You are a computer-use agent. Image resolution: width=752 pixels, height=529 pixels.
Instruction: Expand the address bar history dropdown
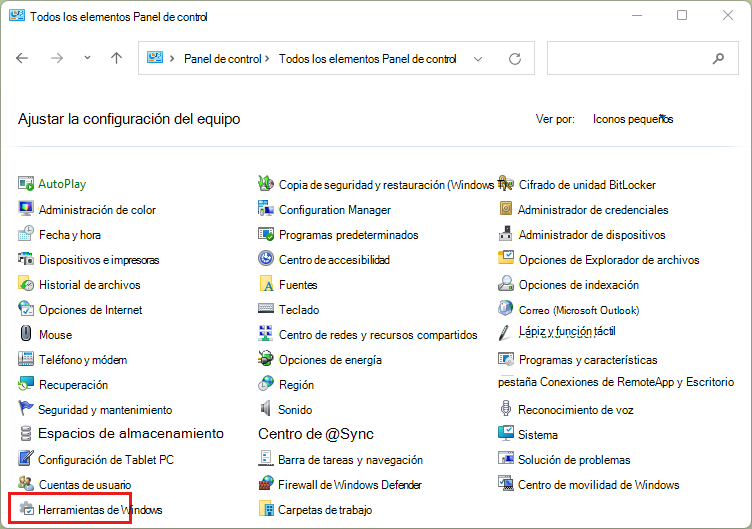tap(478, 59)
